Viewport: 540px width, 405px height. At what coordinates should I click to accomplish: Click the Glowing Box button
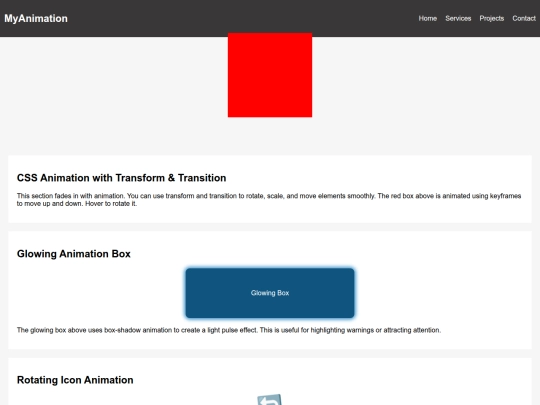(270, 293)
